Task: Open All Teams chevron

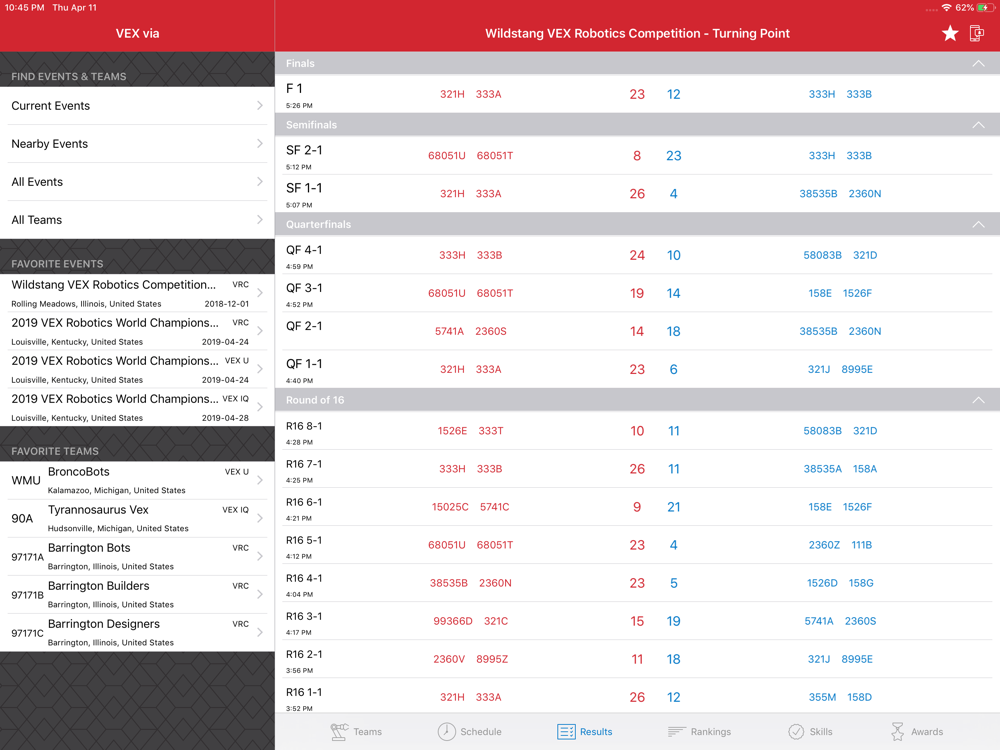Action: 260,219
